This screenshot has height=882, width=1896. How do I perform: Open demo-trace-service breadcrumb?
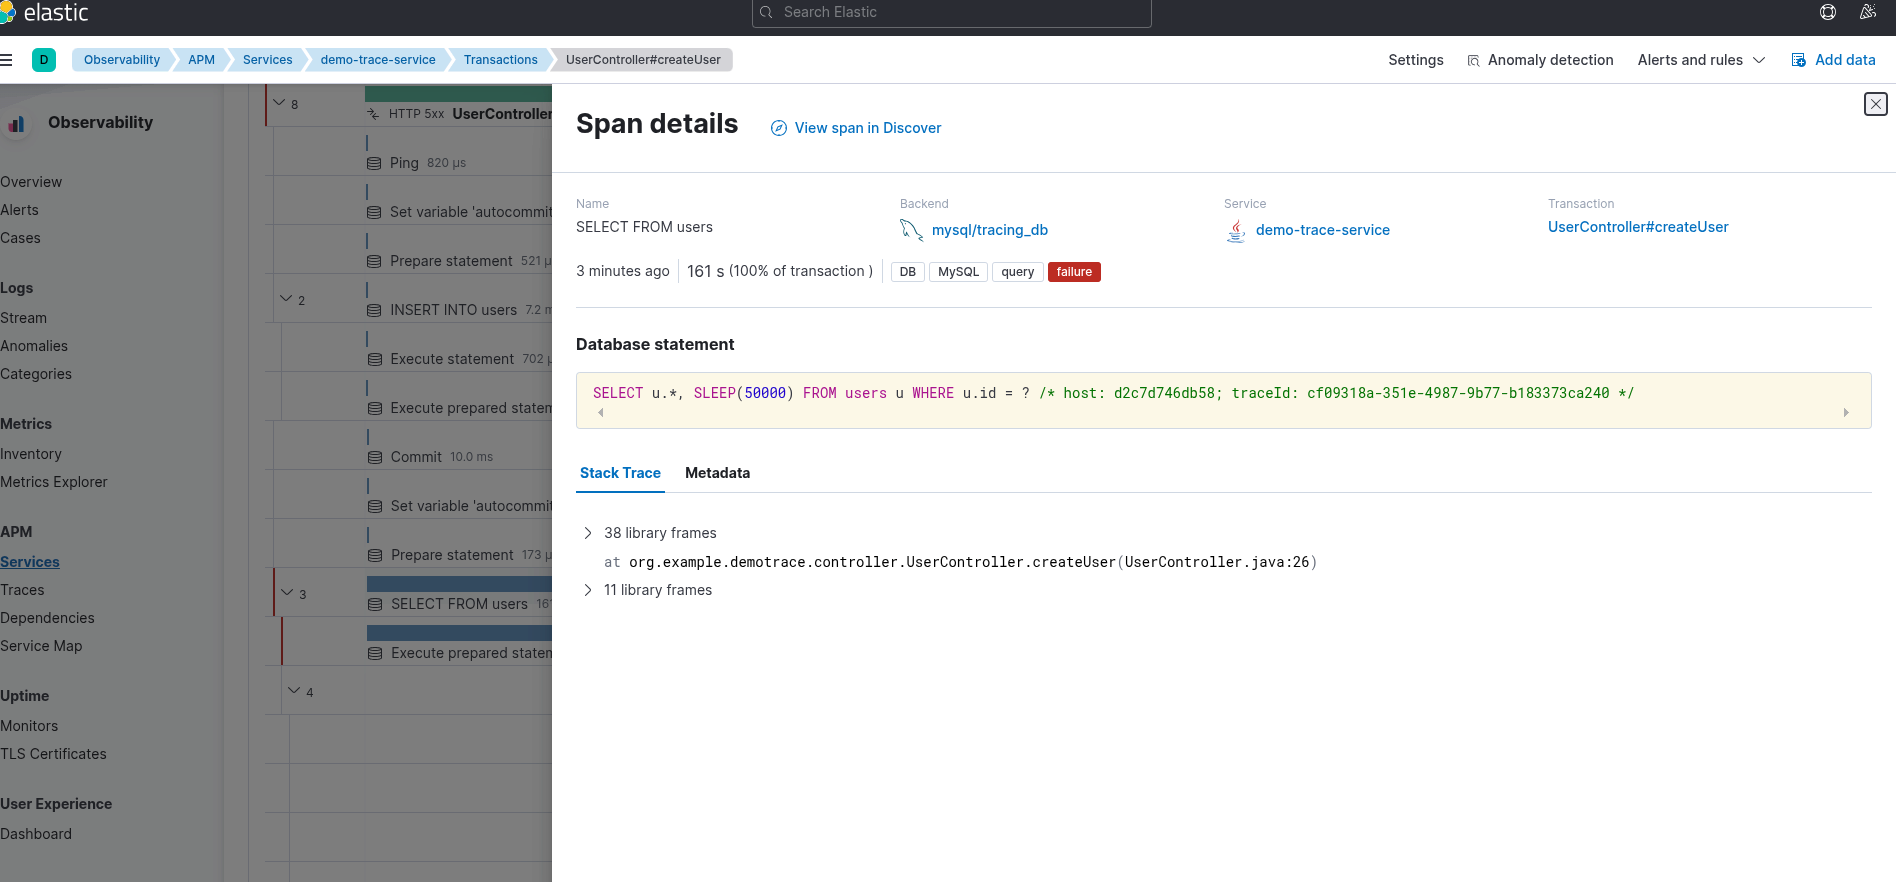coord(378,60)
